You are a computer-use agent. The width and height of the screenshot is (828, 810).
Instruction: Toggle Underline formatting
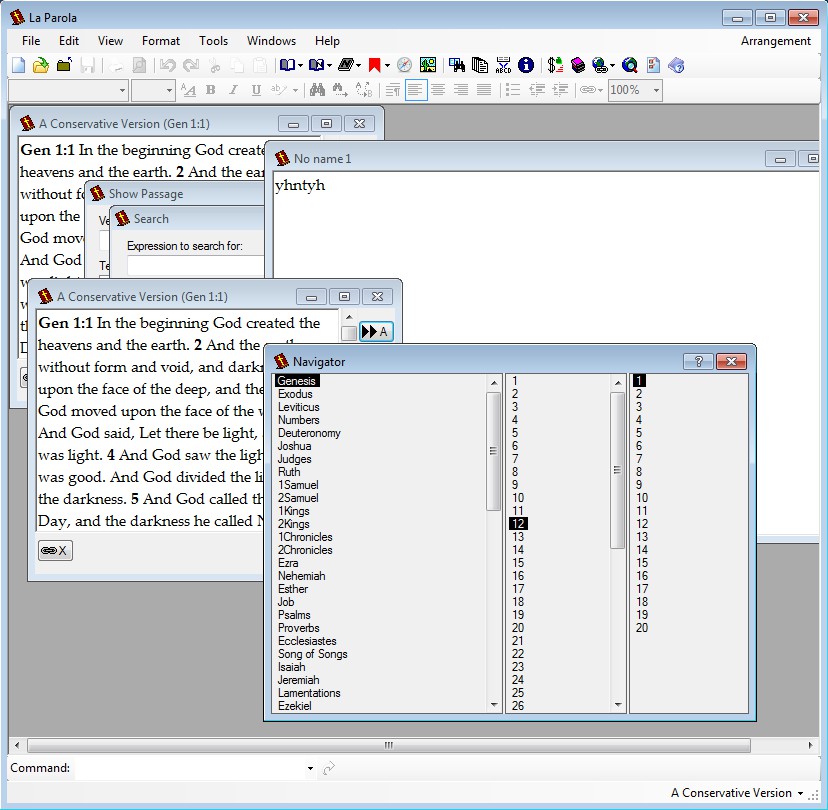point(256,90)
